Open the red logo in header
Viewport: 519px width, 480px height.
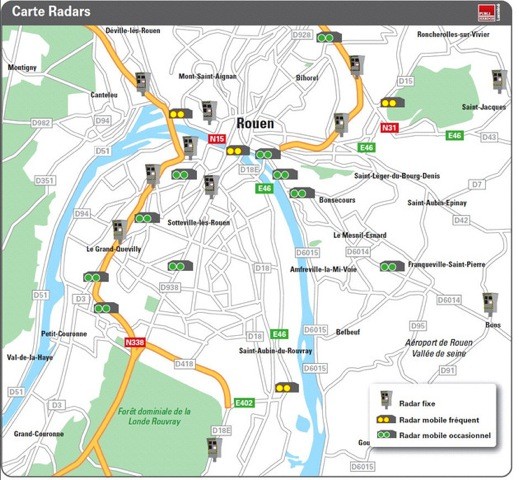click(488, 13)
